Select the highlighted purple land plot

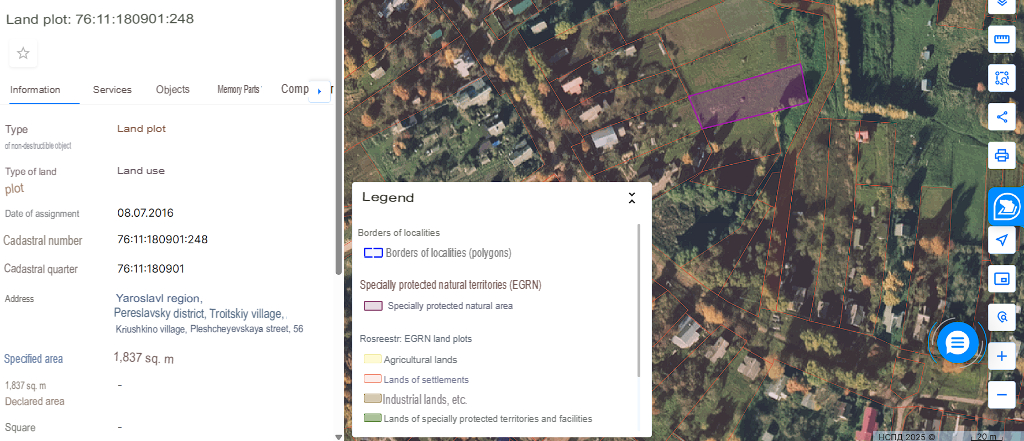[749, 95]
